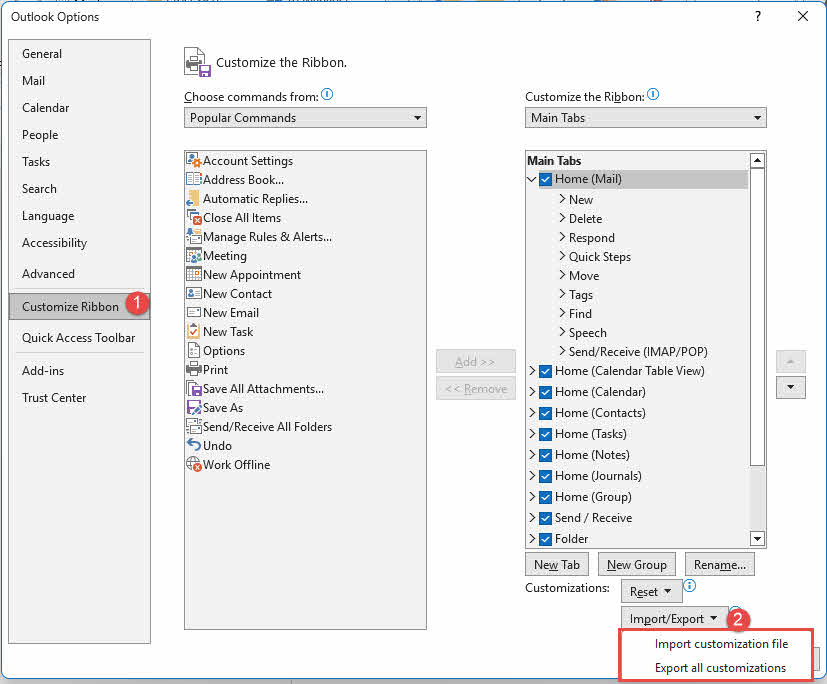Screen dimensions: 827x684
Task: Choose the Automatic Replies command
Action: click(252, 198)
